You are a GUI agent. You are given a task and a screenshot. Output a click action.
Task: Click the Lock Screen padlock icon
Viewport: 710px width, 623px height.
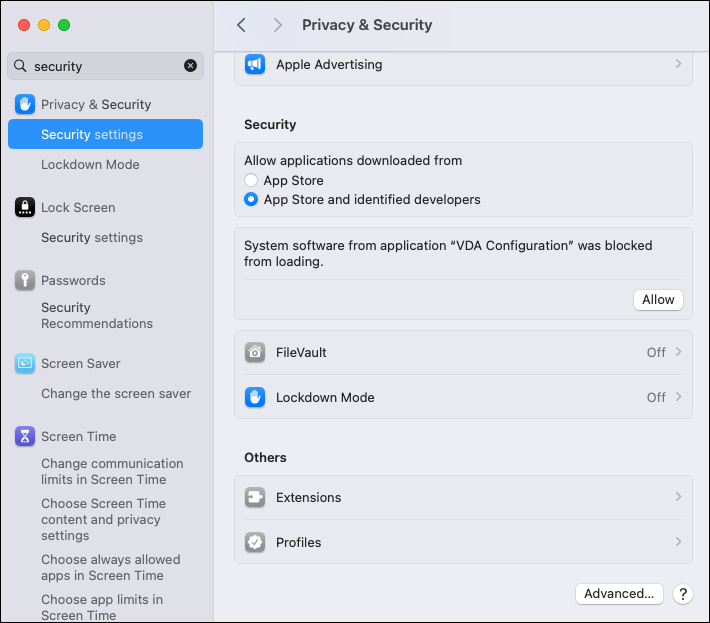coord(25,207)
